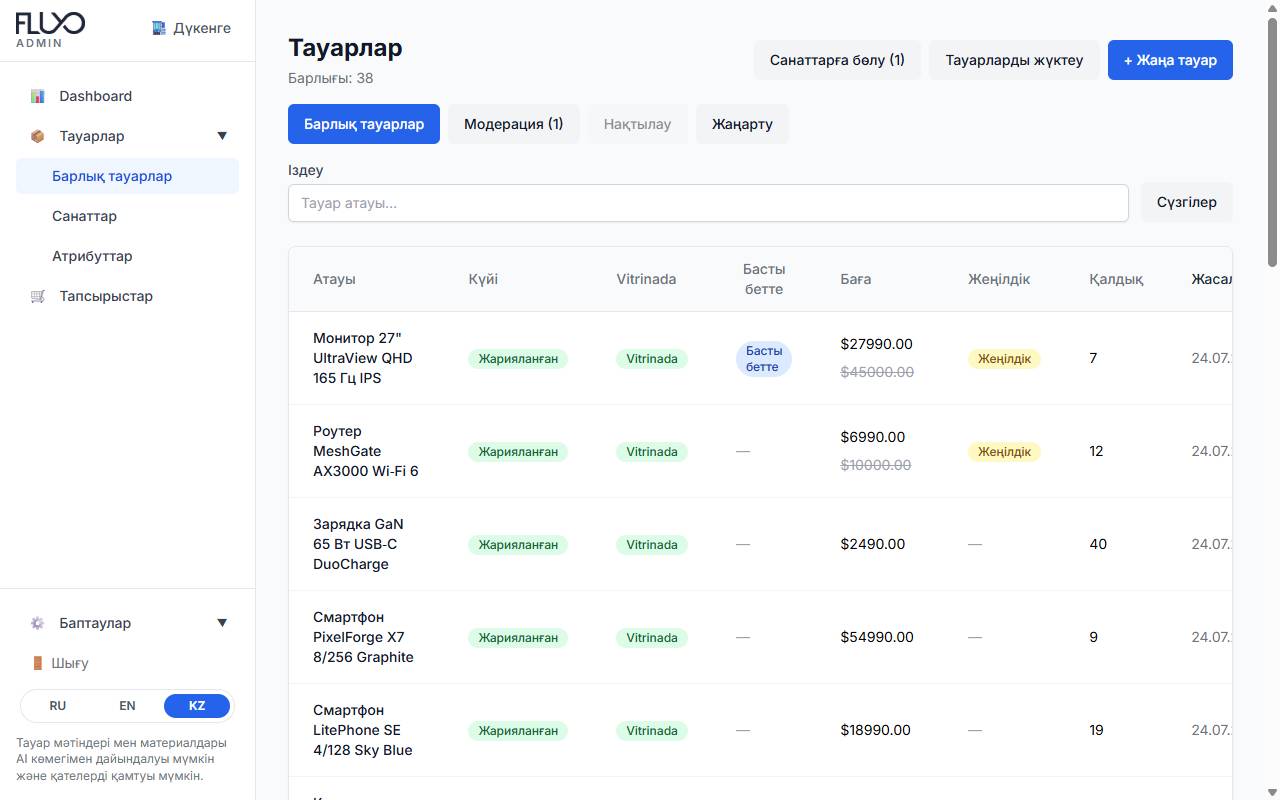Go to Дүкенге store link

point(192,28)
